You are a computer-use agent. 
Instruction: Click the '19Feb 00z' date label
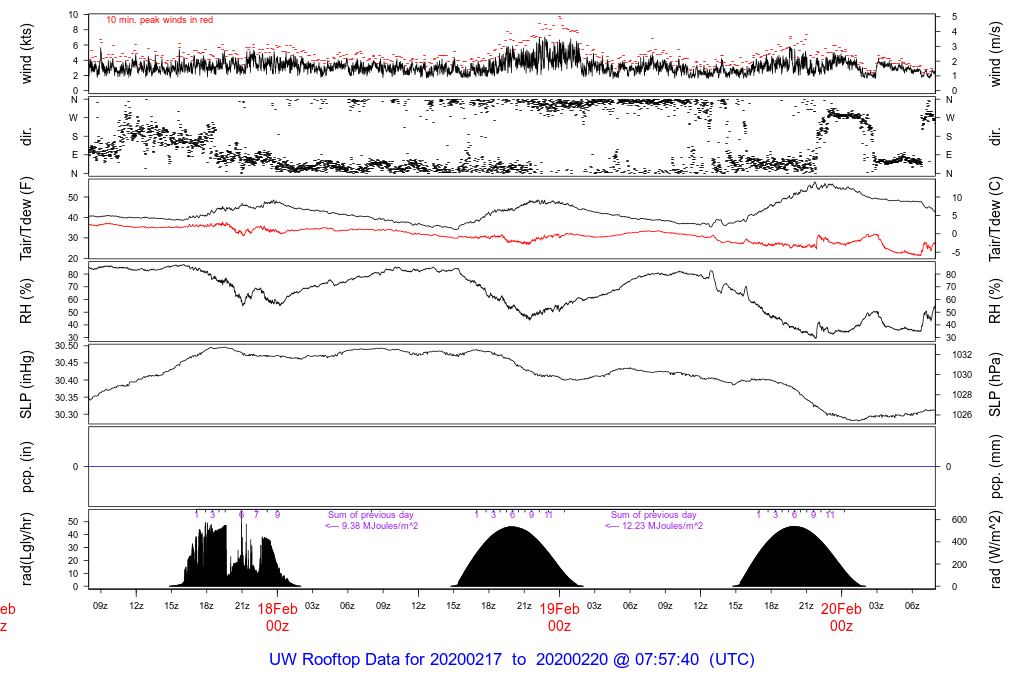(559, 617)
